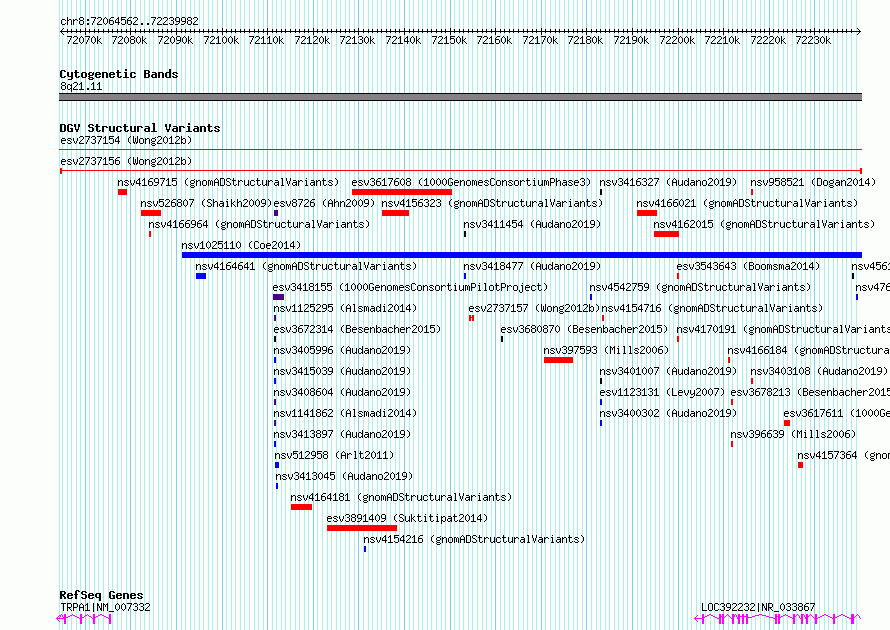Click esv8726 (Ahn2009) label
890x630 pixels.
tap(324, 203)
